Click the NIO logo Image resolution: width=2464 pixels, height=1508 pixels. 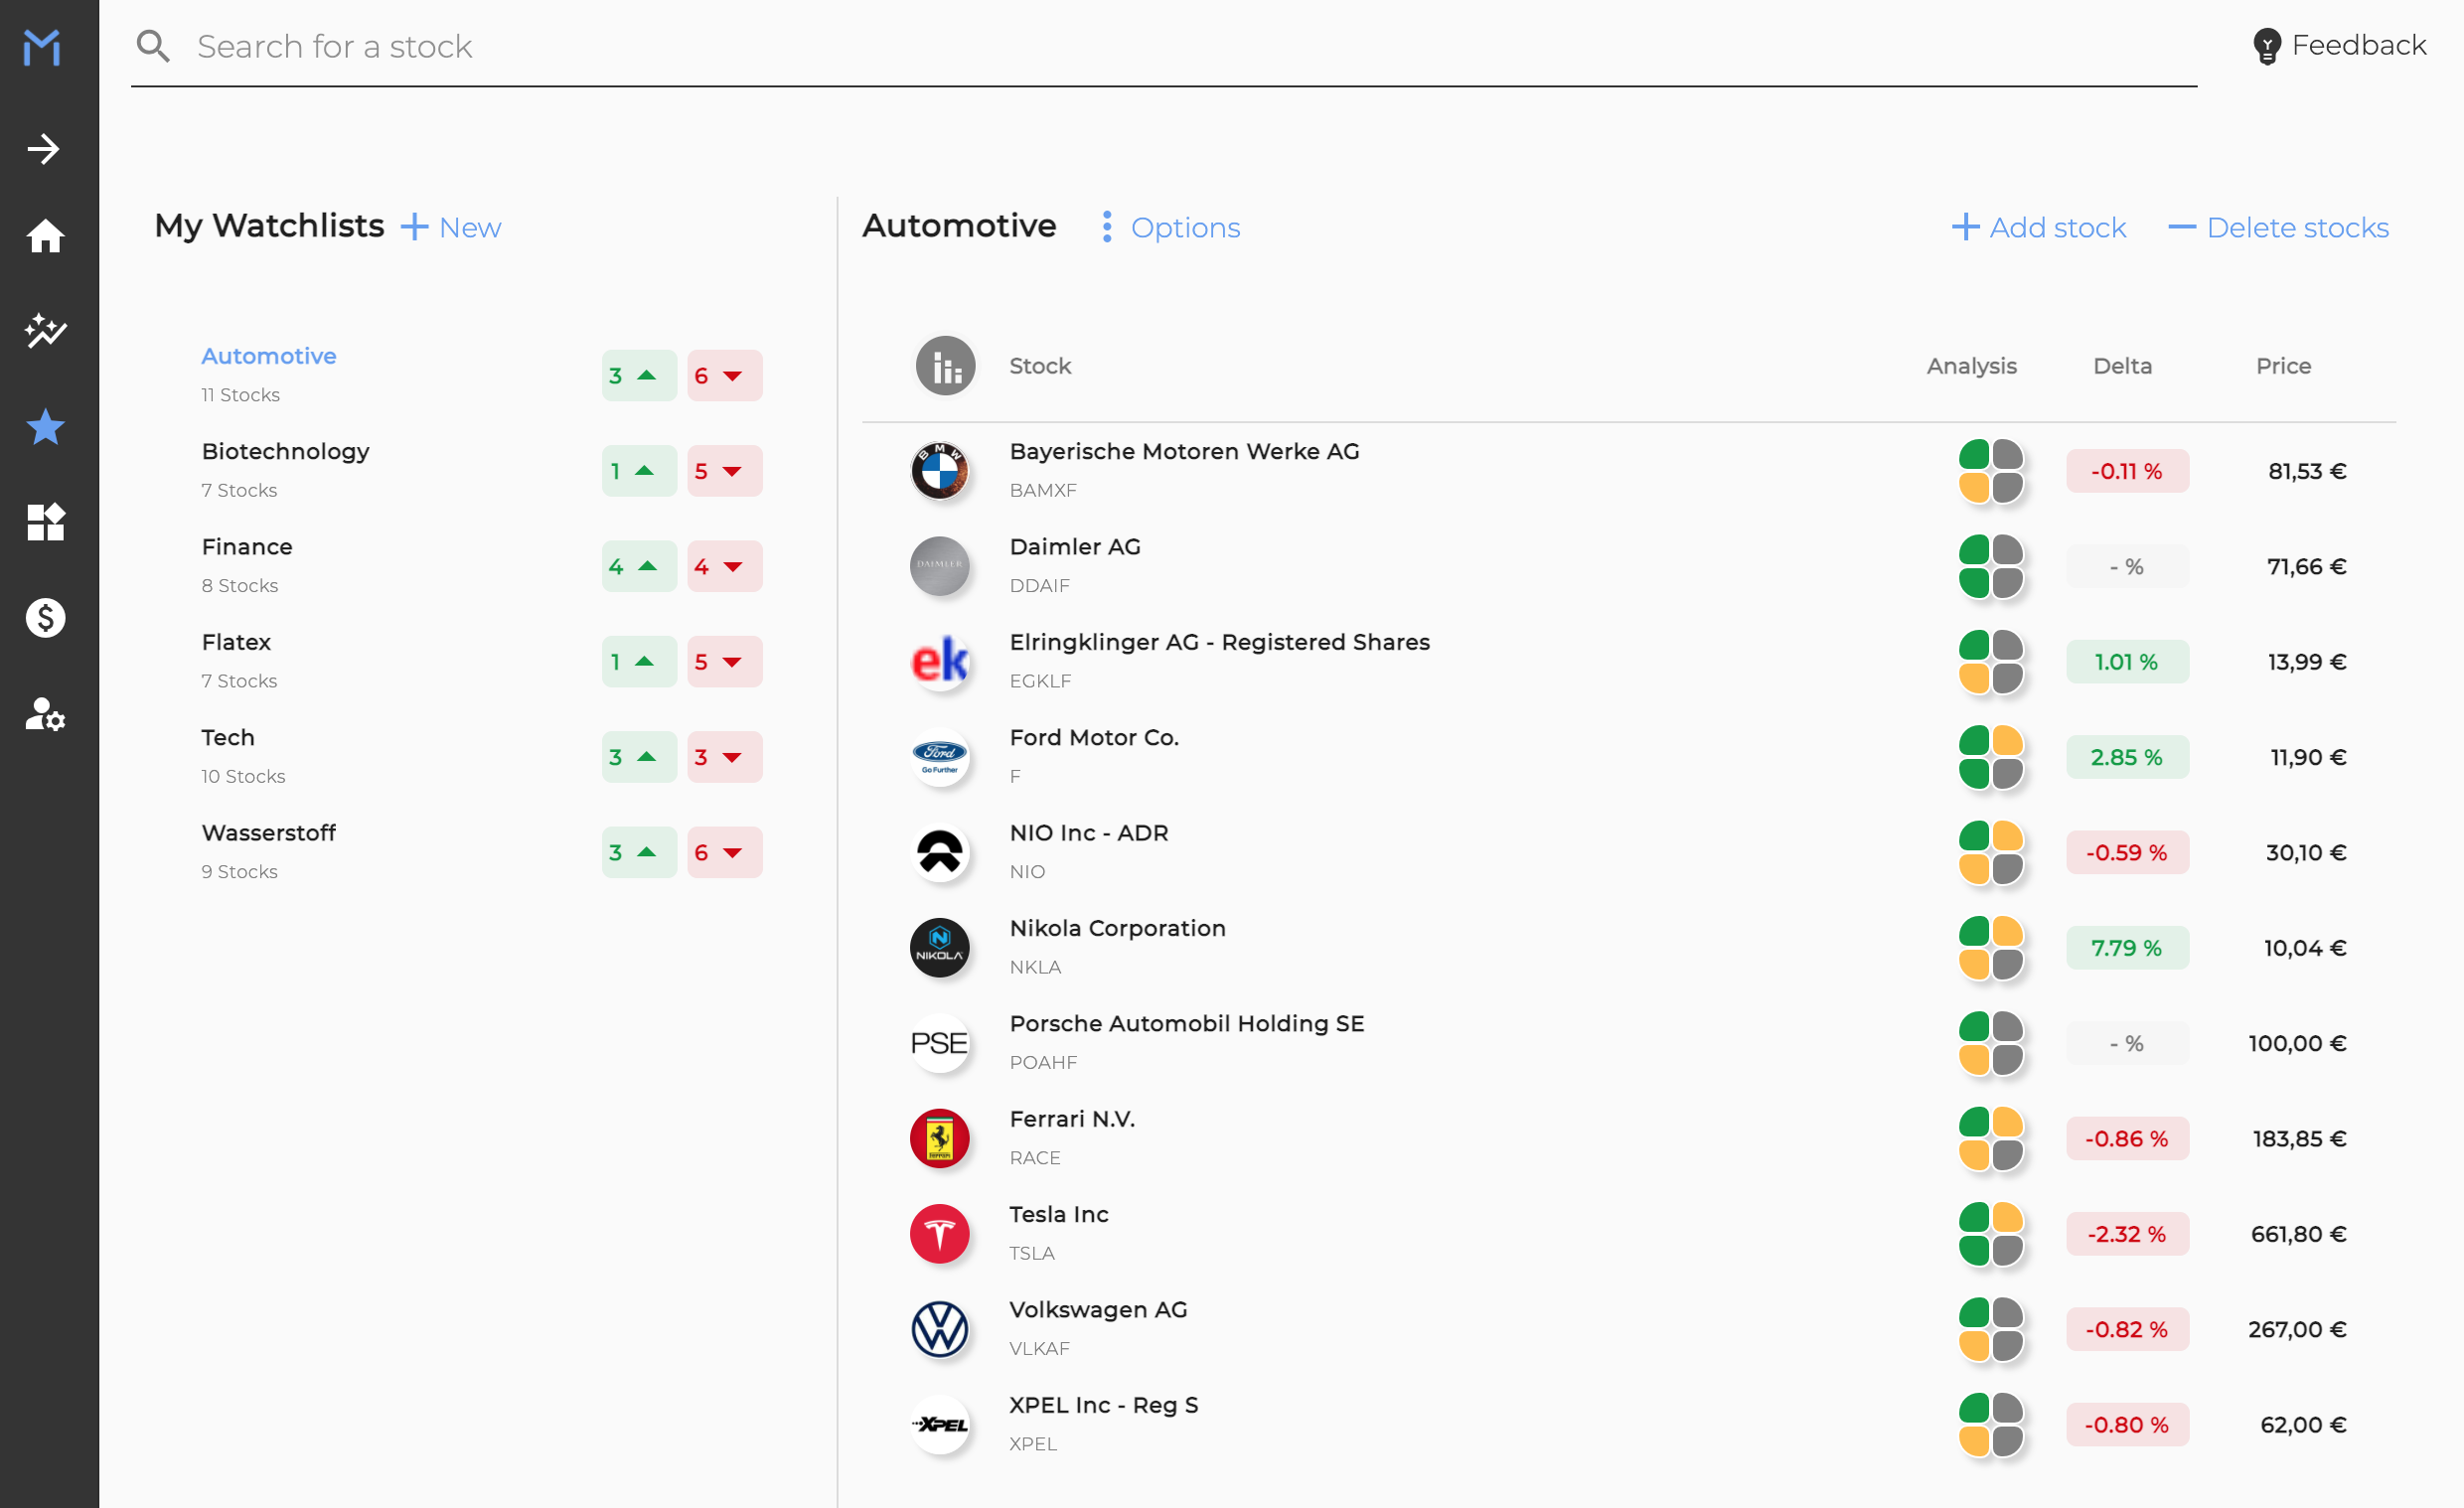point(940,852)
